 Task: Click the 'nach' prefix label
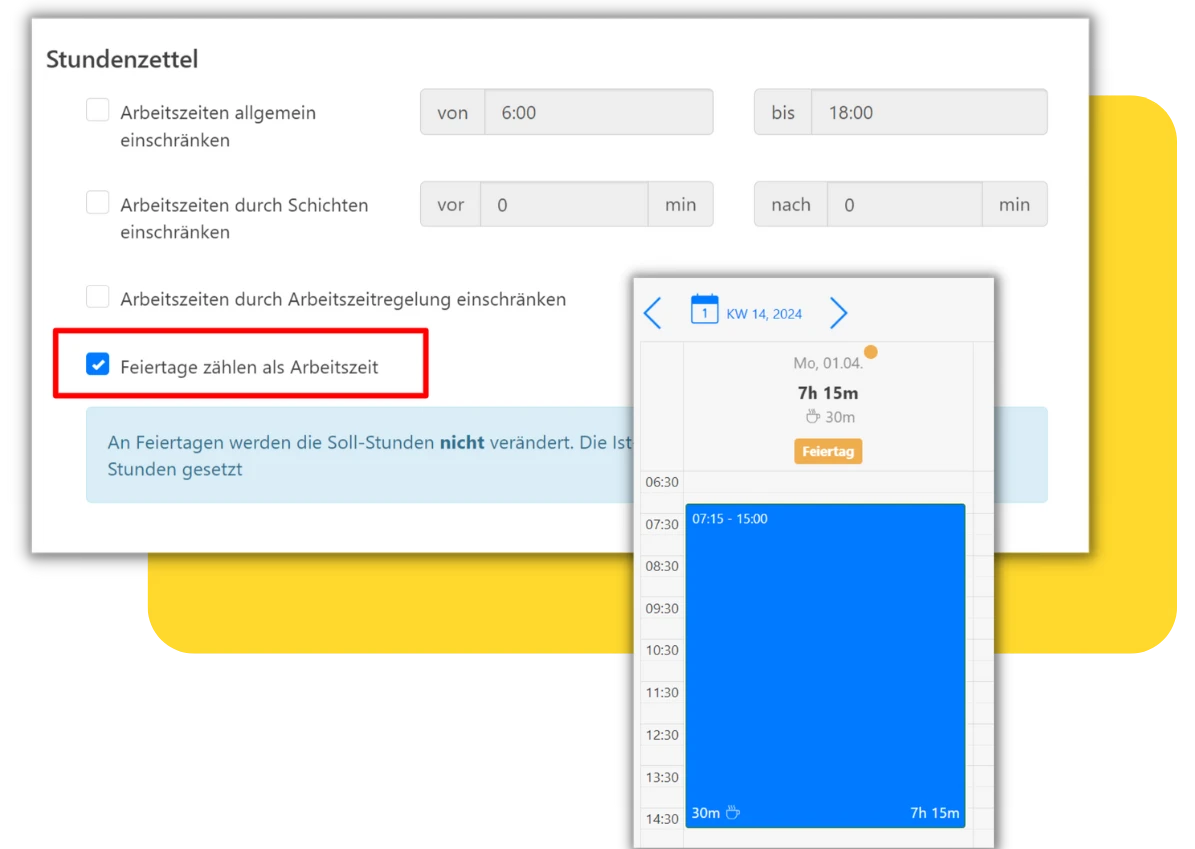pyautogui.click(x=790, y=204)
